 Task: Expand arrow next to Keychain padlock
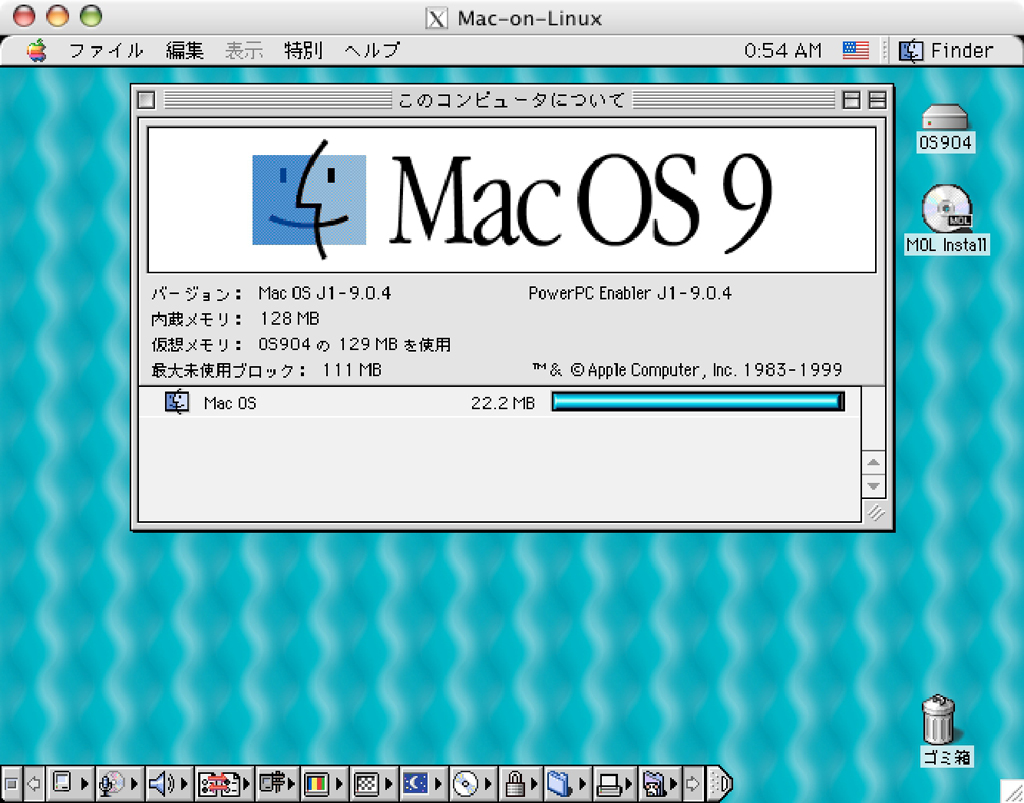tap(534, 783)
